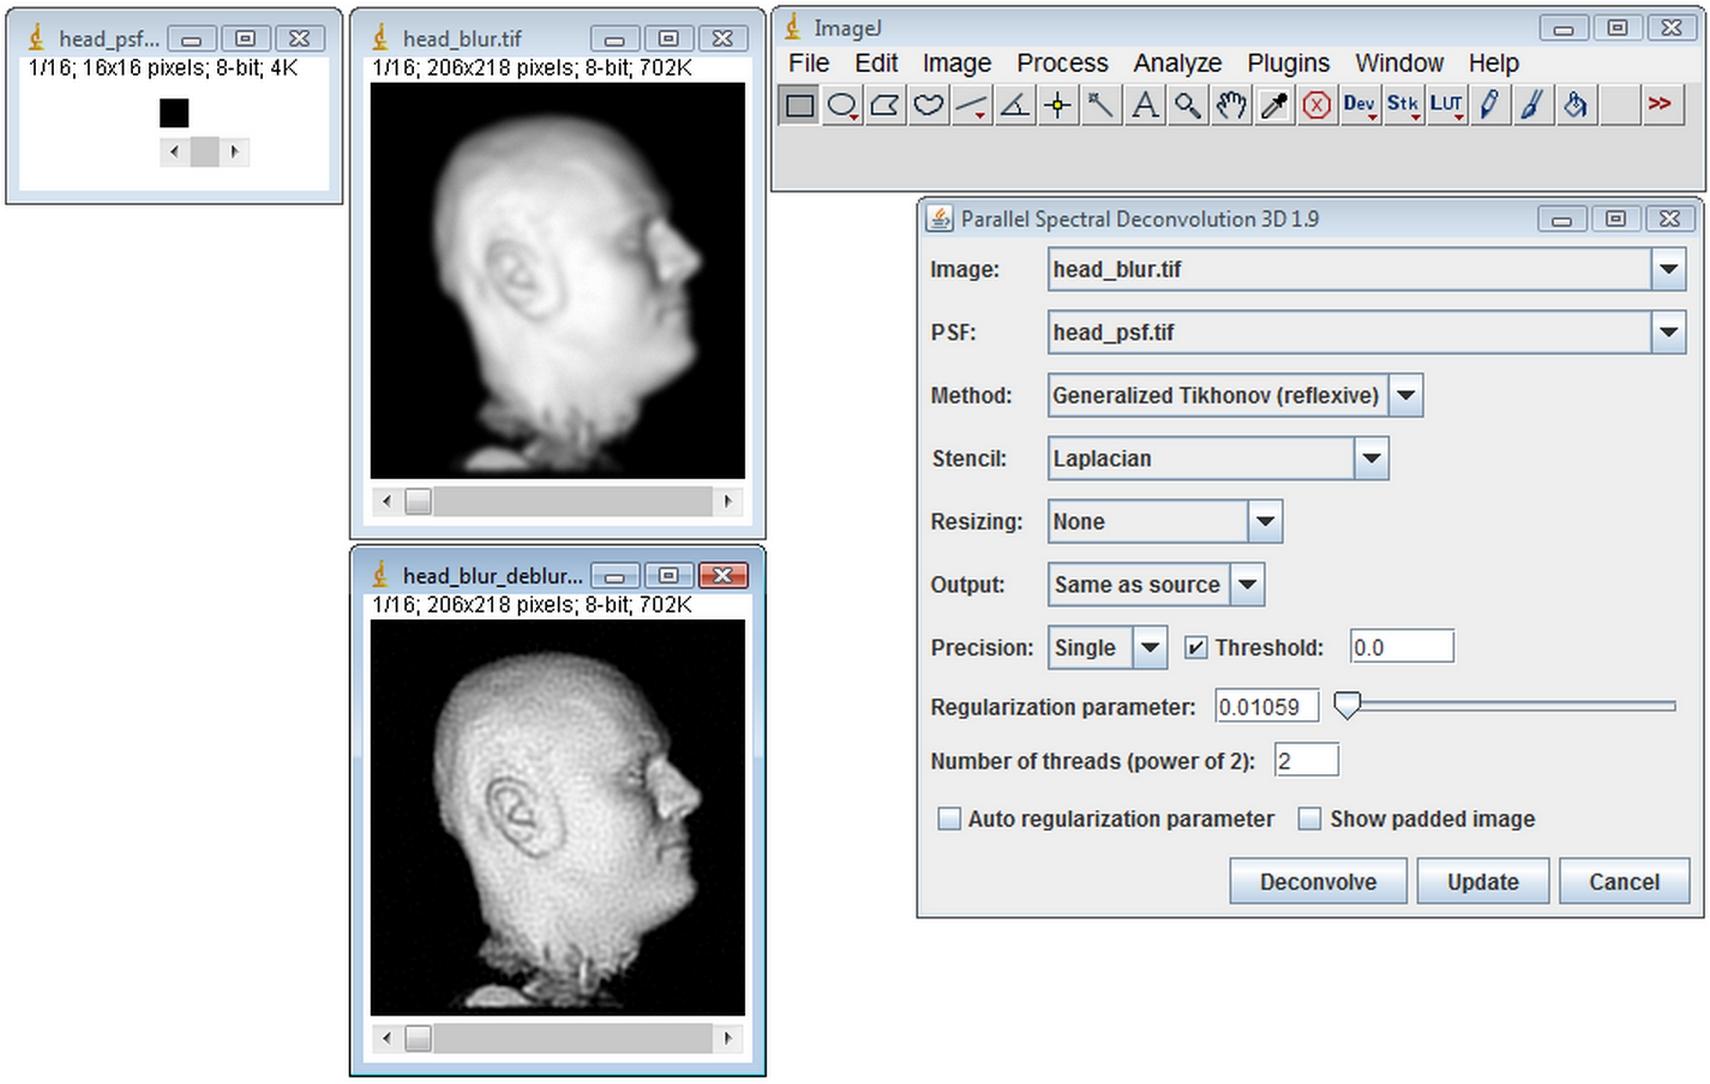
Task: Select the Angle tool
Action: point(1015,105)
